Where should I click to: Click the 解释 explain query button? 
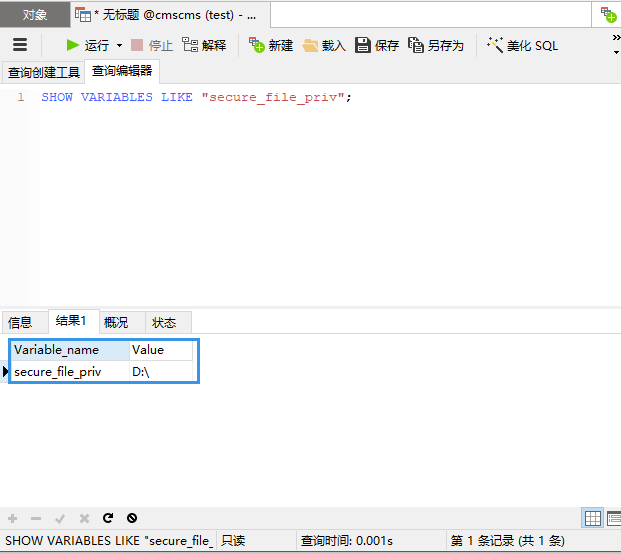point(204,45)
